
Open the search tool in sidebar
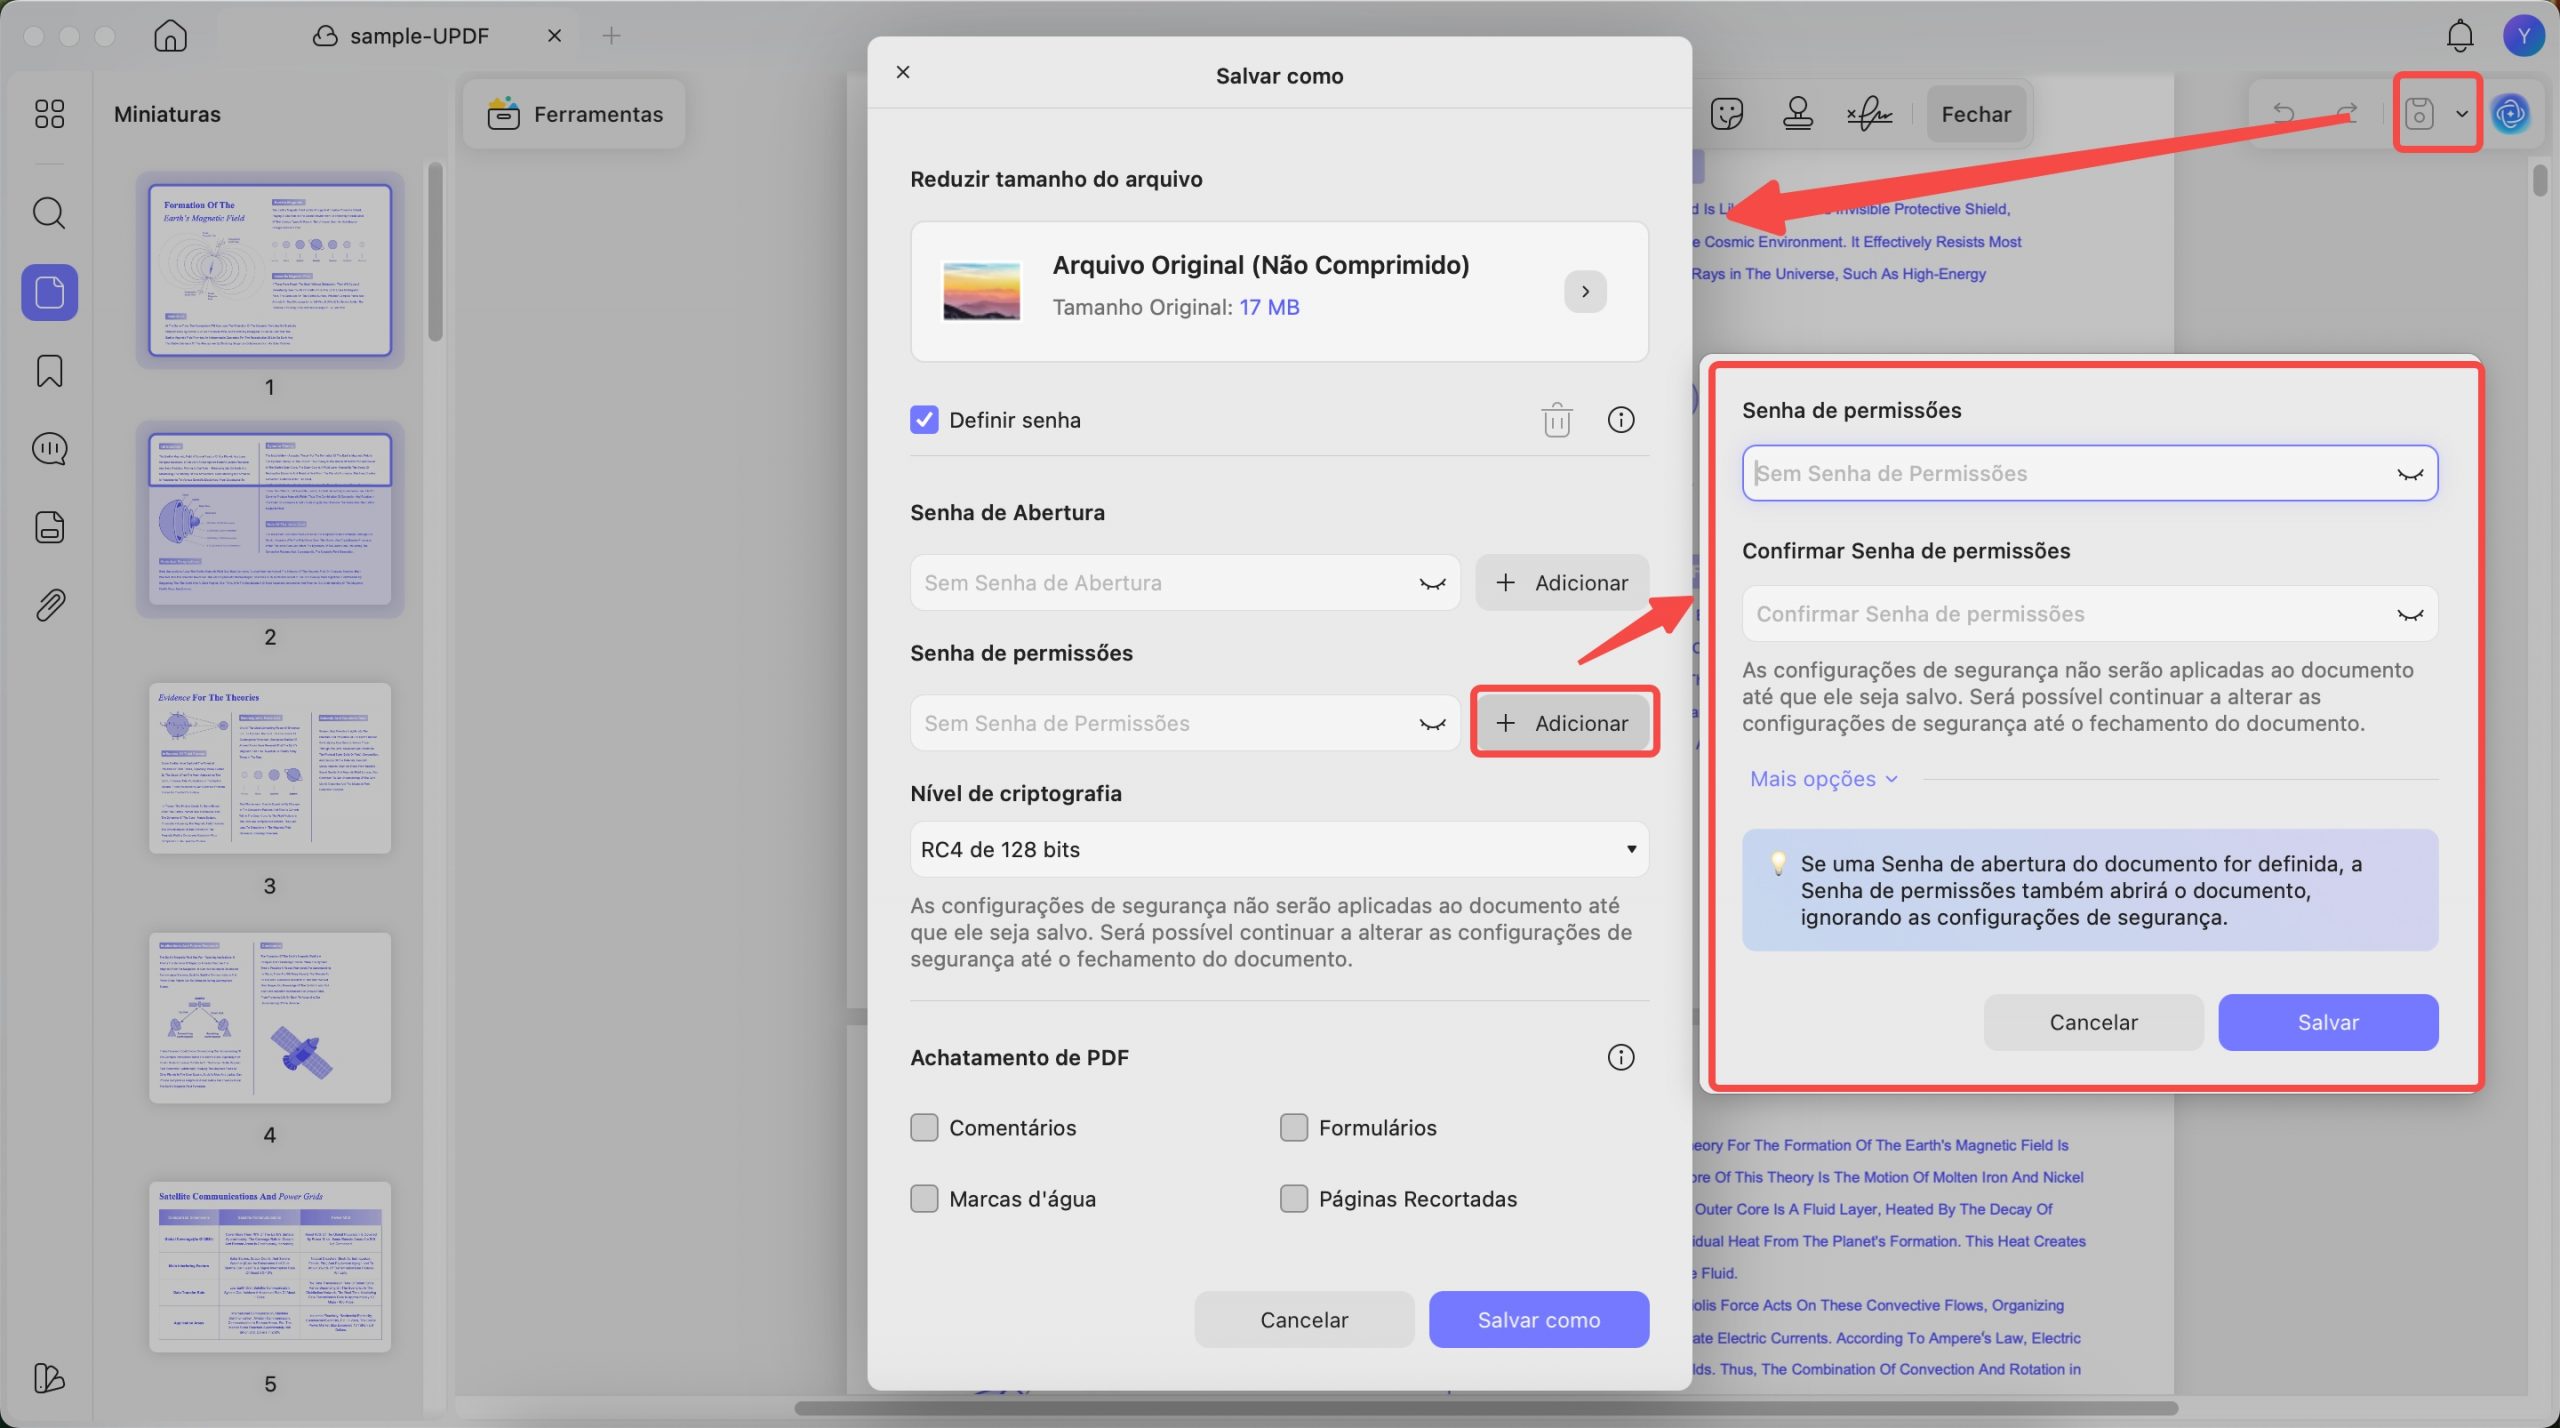coord(49,213)
